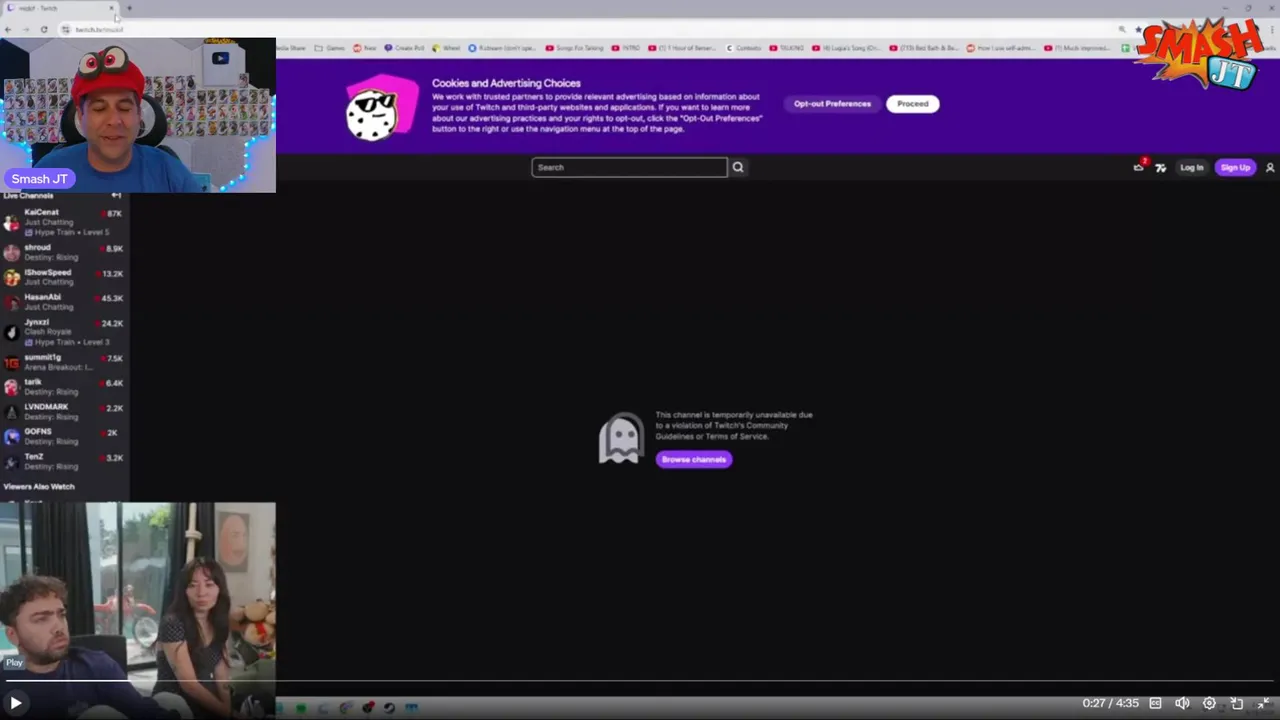Viewport: 1280px width, 720px height.
Task: Select the Twitch browser tab
Action: (x=58, y=8)
